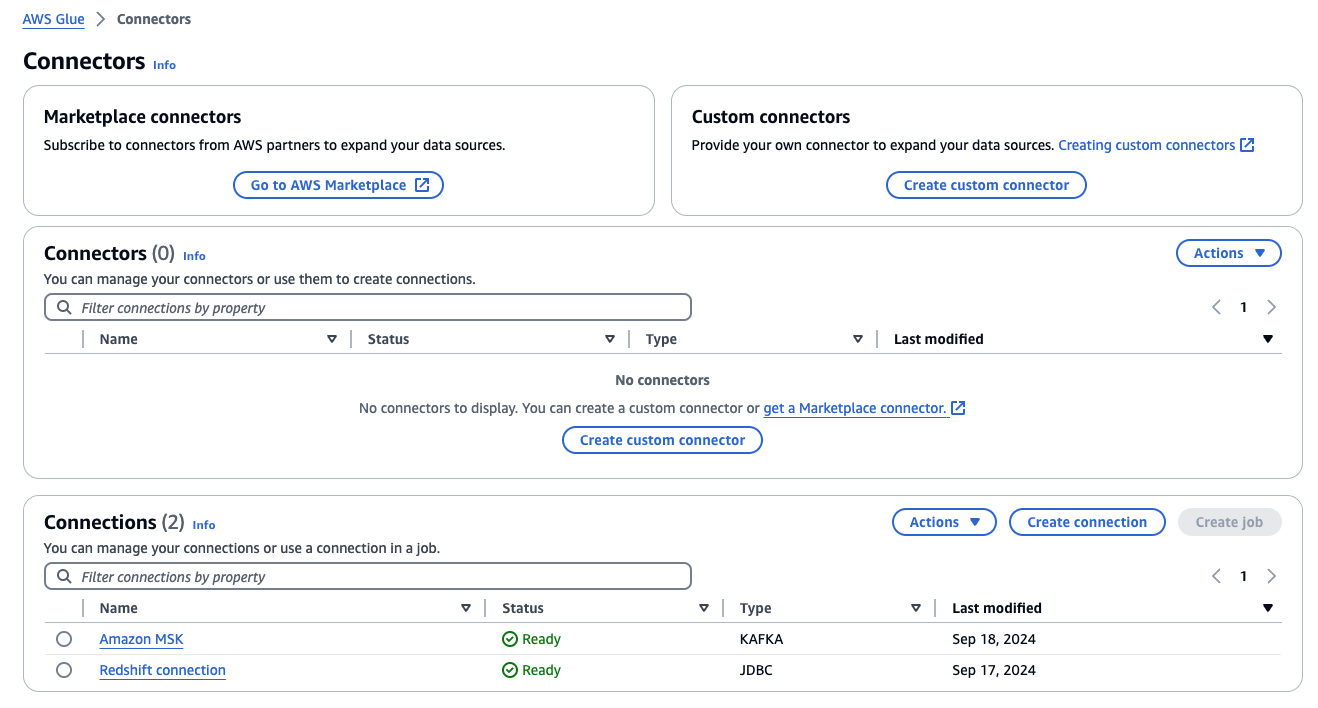This screenshot has width=1318, height=708.
Task: Open the Creating custom connectors external link
Action: coord(1155,145)
